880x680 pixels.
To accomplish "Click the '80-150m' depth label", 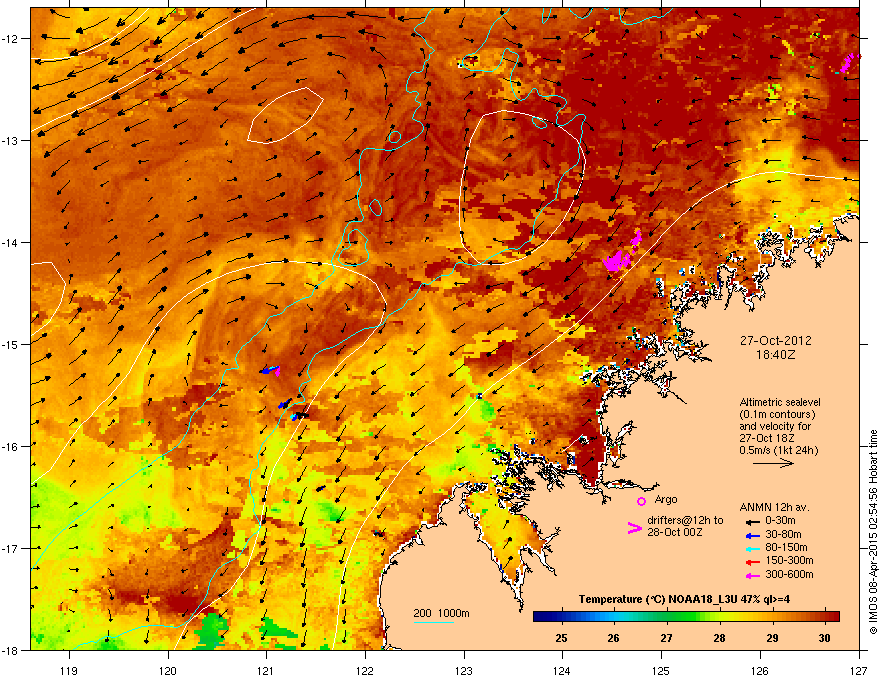I will [786, 548].
